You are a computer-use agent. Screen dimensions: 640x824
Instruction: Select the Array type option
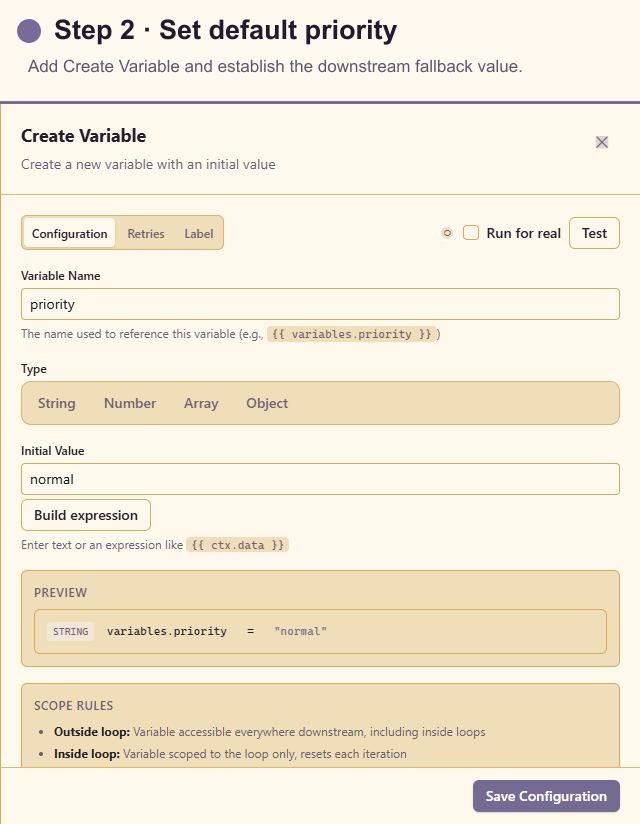click(x=201, y=403)
